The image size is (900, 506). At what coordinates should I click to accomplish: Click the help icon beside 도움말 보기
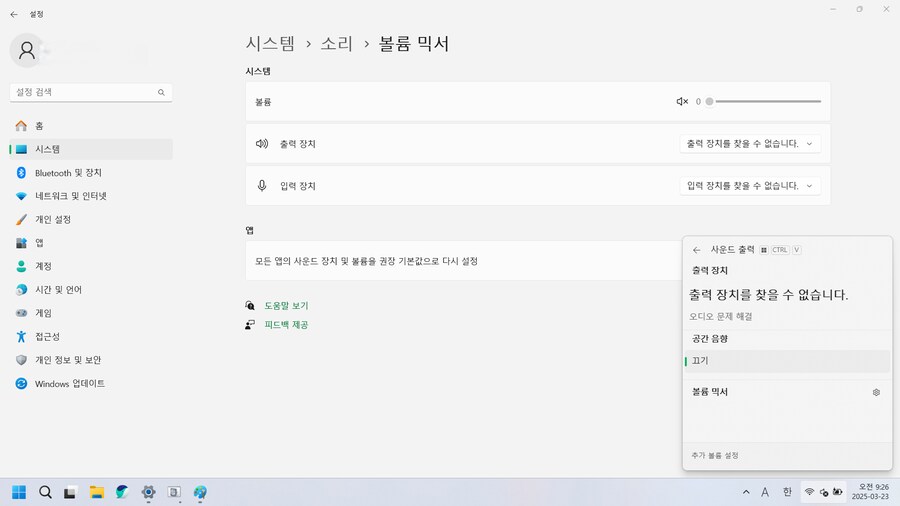point(250,306)
